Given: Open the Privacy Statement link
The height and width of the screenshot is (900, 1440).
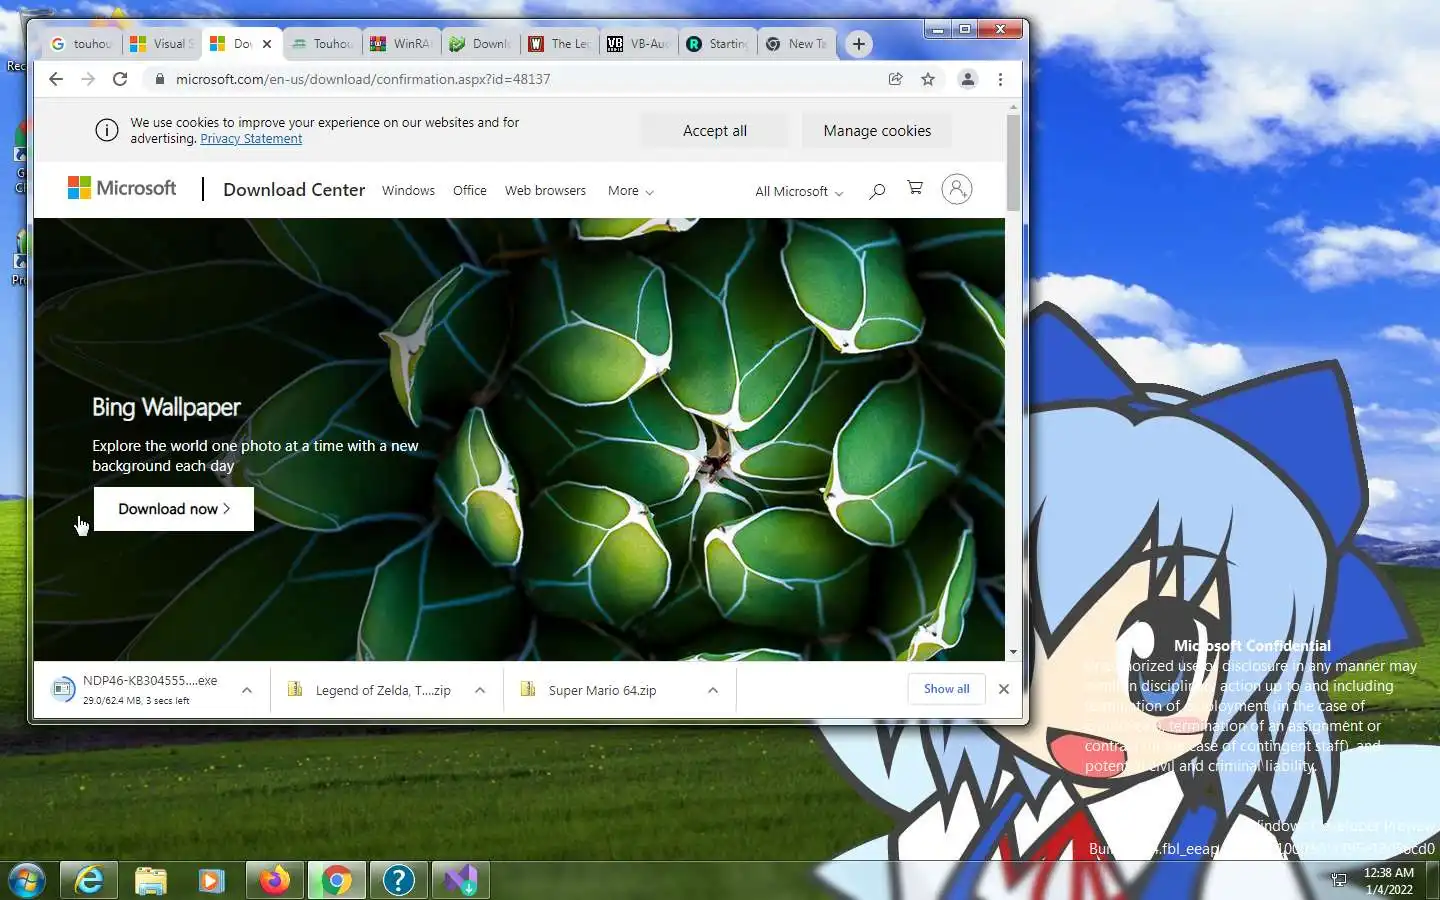Looking at the screenshot, I should 251,139.
